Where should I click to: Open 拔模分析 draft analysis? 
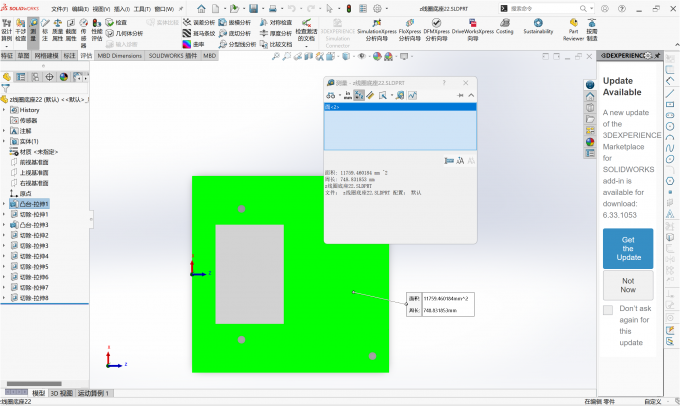coord(235,23)
